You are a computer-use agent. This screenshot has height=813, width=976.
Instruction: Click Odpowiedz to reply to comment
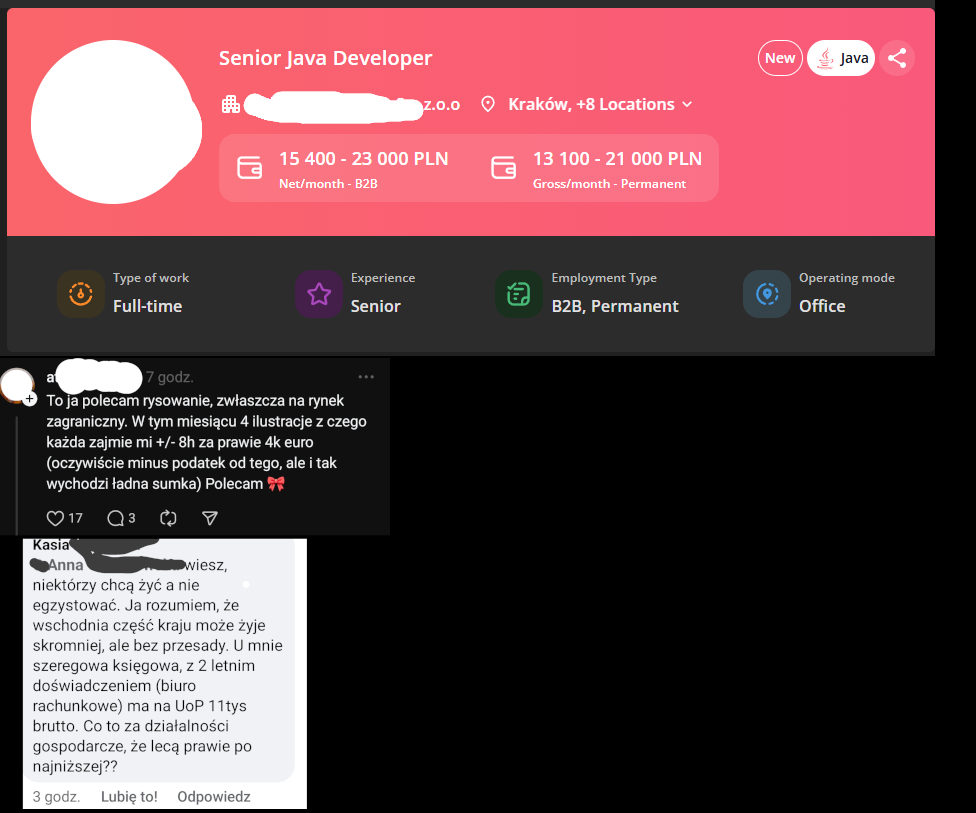214,797
